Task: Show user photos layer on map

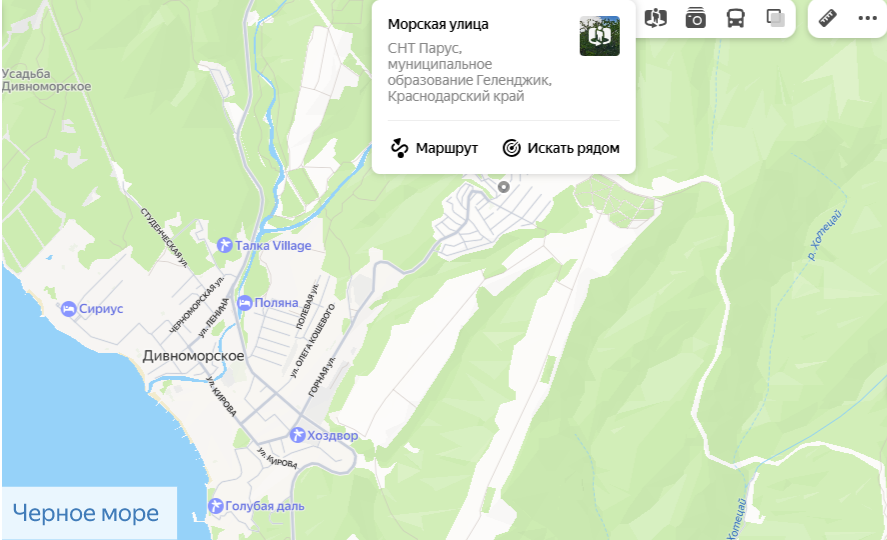Action: [696, 18]
